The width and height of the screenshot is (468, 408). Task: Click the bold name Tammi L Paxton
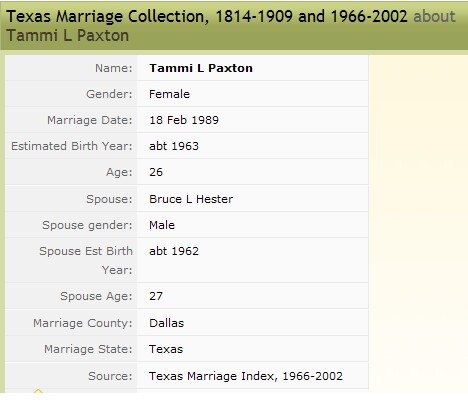pyautogui.click(x=201, y=68)
